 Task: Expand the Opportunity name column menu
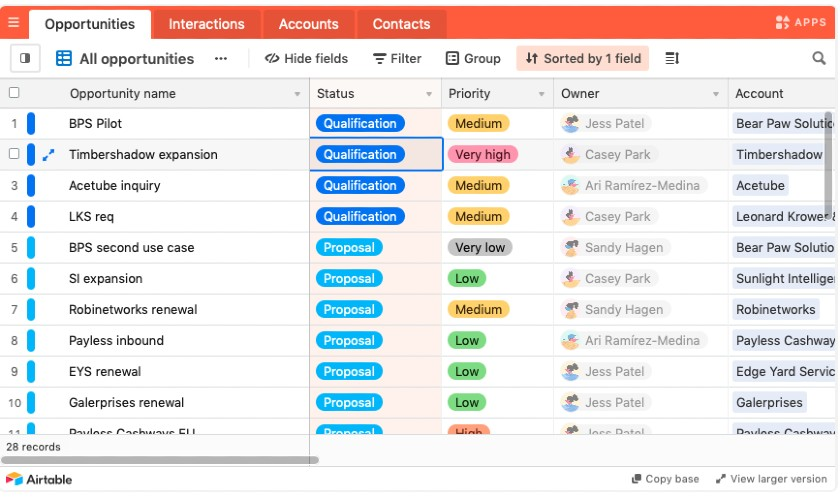click(x=297, y=94)
